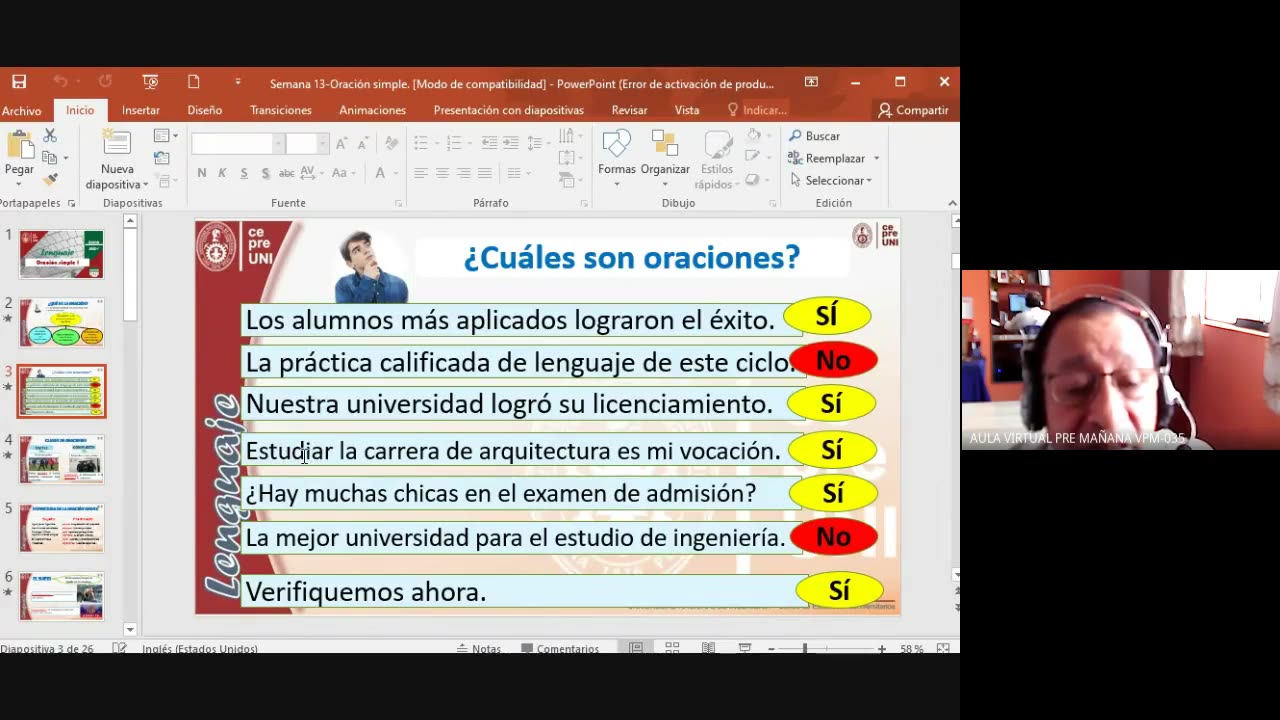Click the Redo/Repeat icon in quick access toolbar
The width and height of the screenshot is (1280, 720).
click(x=105, y=82)
